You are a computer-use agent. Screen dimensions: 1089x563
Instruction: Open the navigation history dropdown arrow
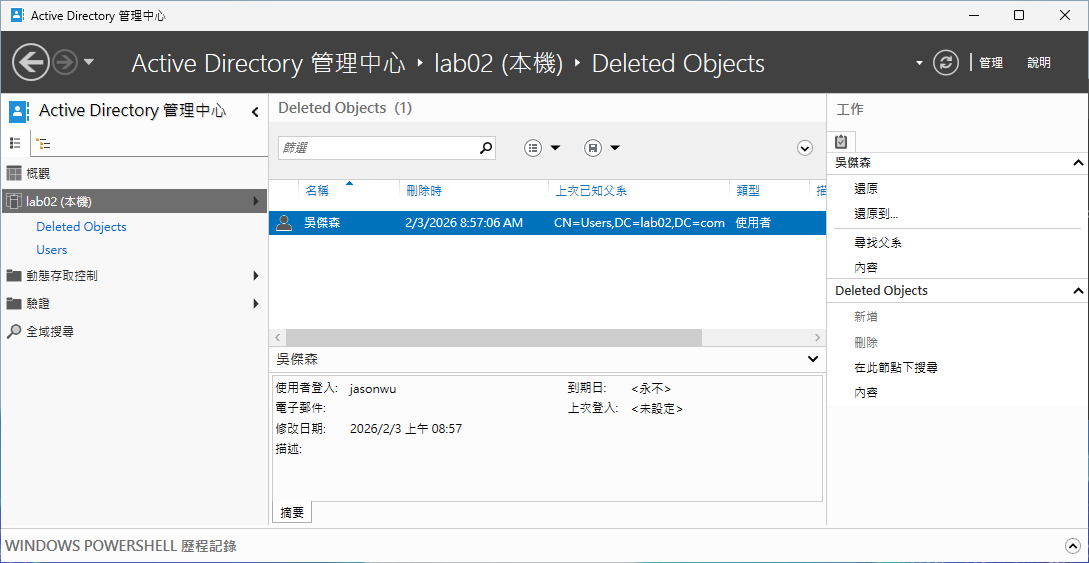(x=89, y=62)
